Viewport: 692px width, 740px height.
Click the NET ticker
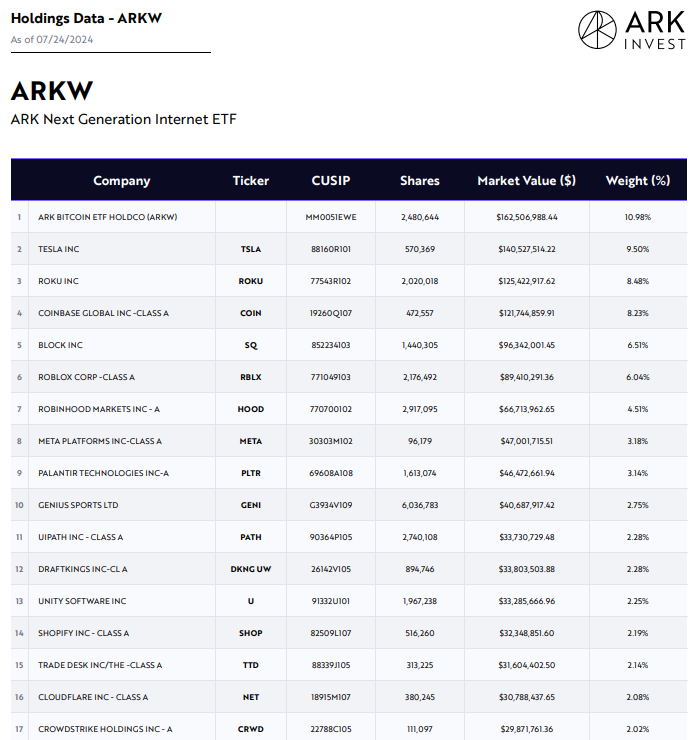[x=251, y=697]
